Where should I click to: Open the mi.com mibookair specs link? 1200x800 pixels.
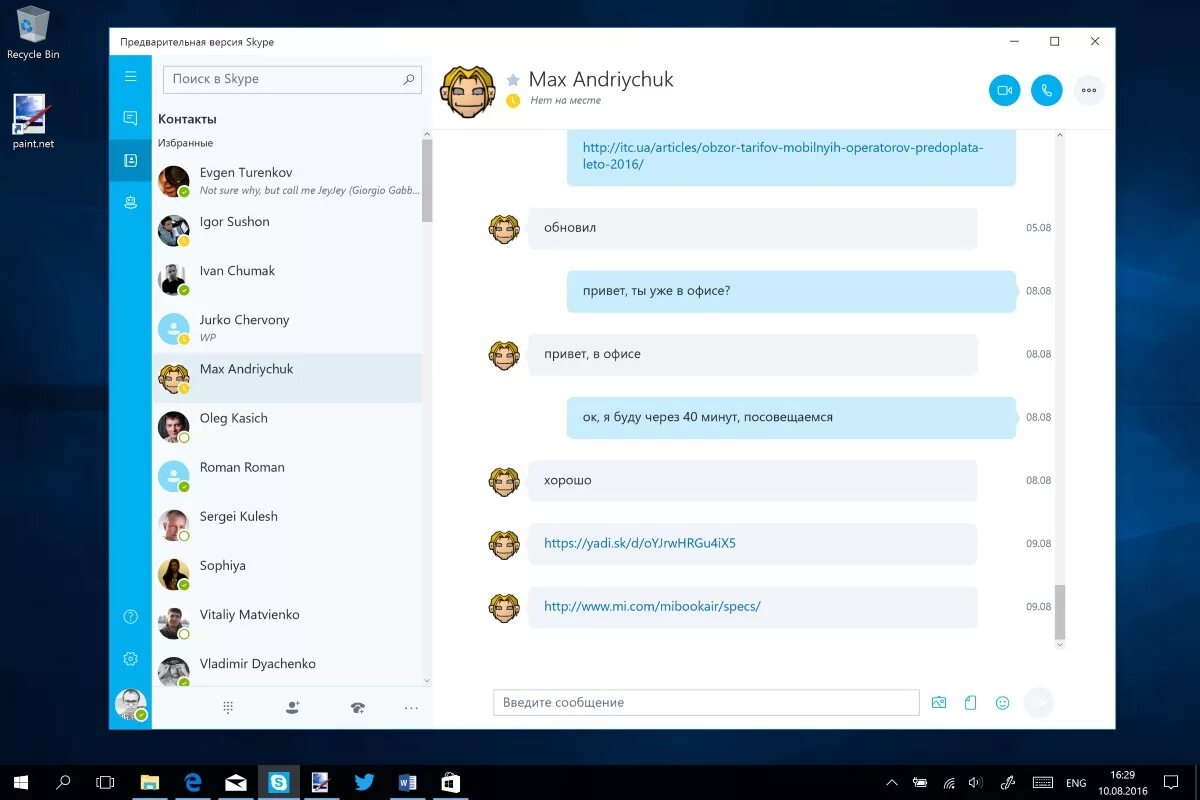click(x=652, y=606)
